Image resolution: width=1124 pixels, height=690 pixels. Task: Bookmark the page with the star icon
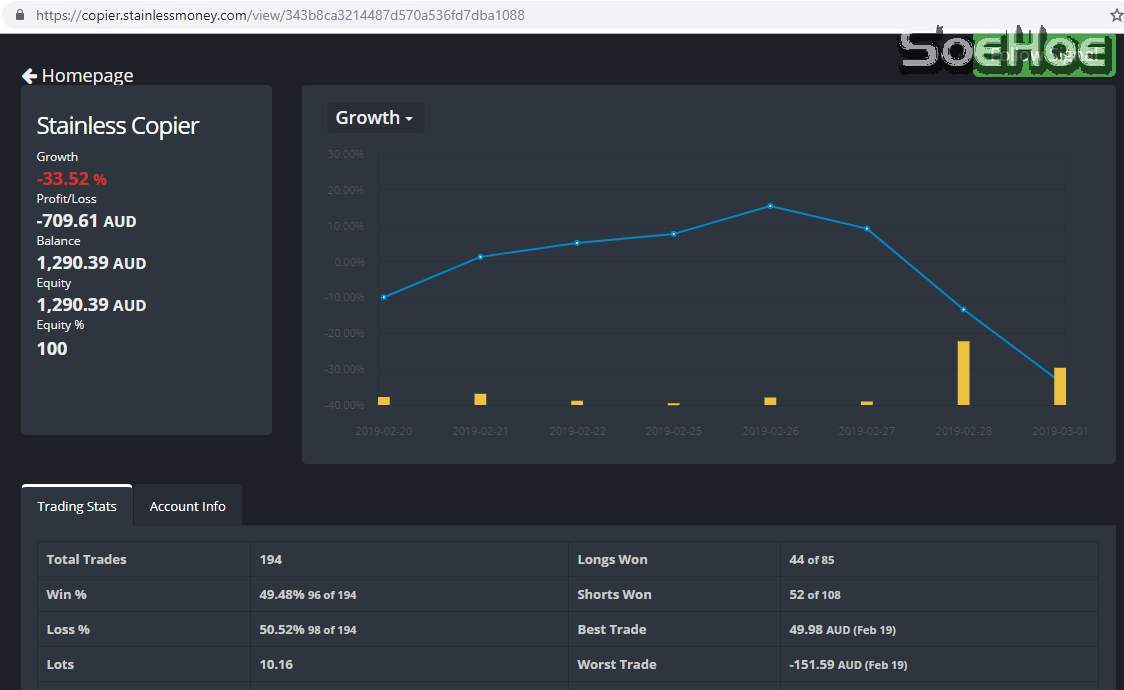click(x=1116, y=16)
